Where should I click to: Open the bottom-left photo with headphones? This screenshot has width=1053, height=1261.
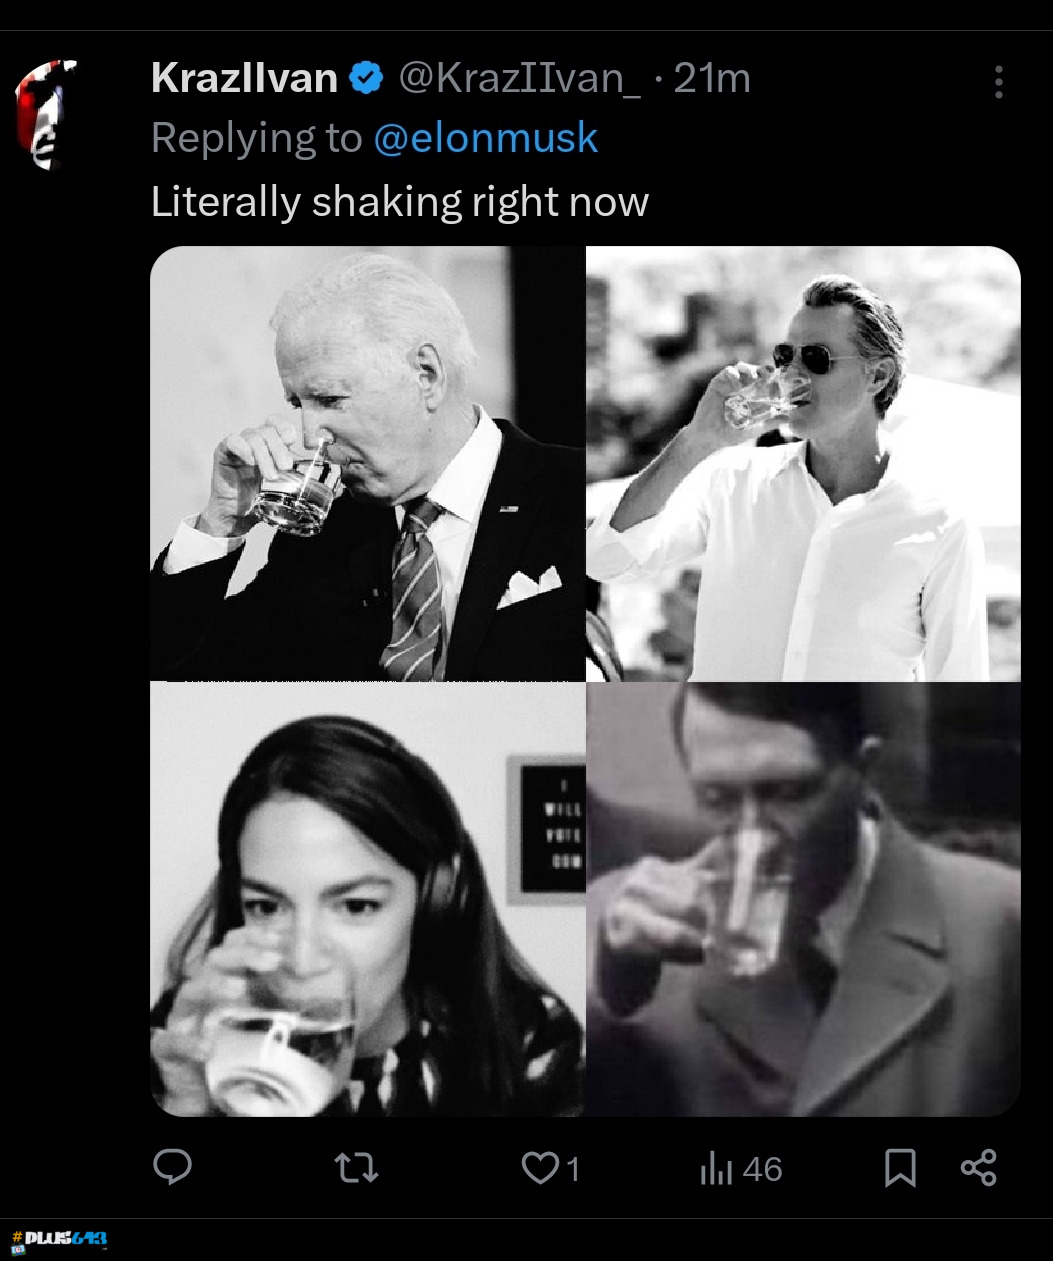pyautogui.click(x=367, y=899)
